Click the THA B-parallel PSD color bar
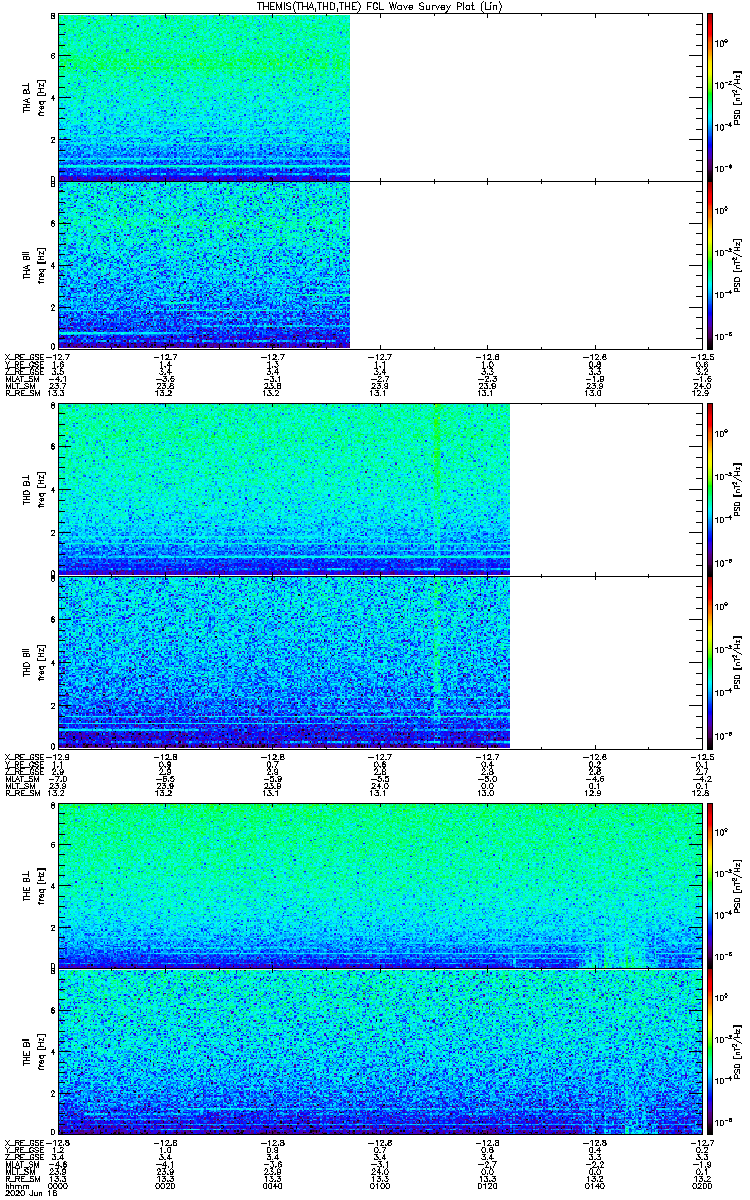This screenshot has width=750, height=1200. tap(710, 264)
